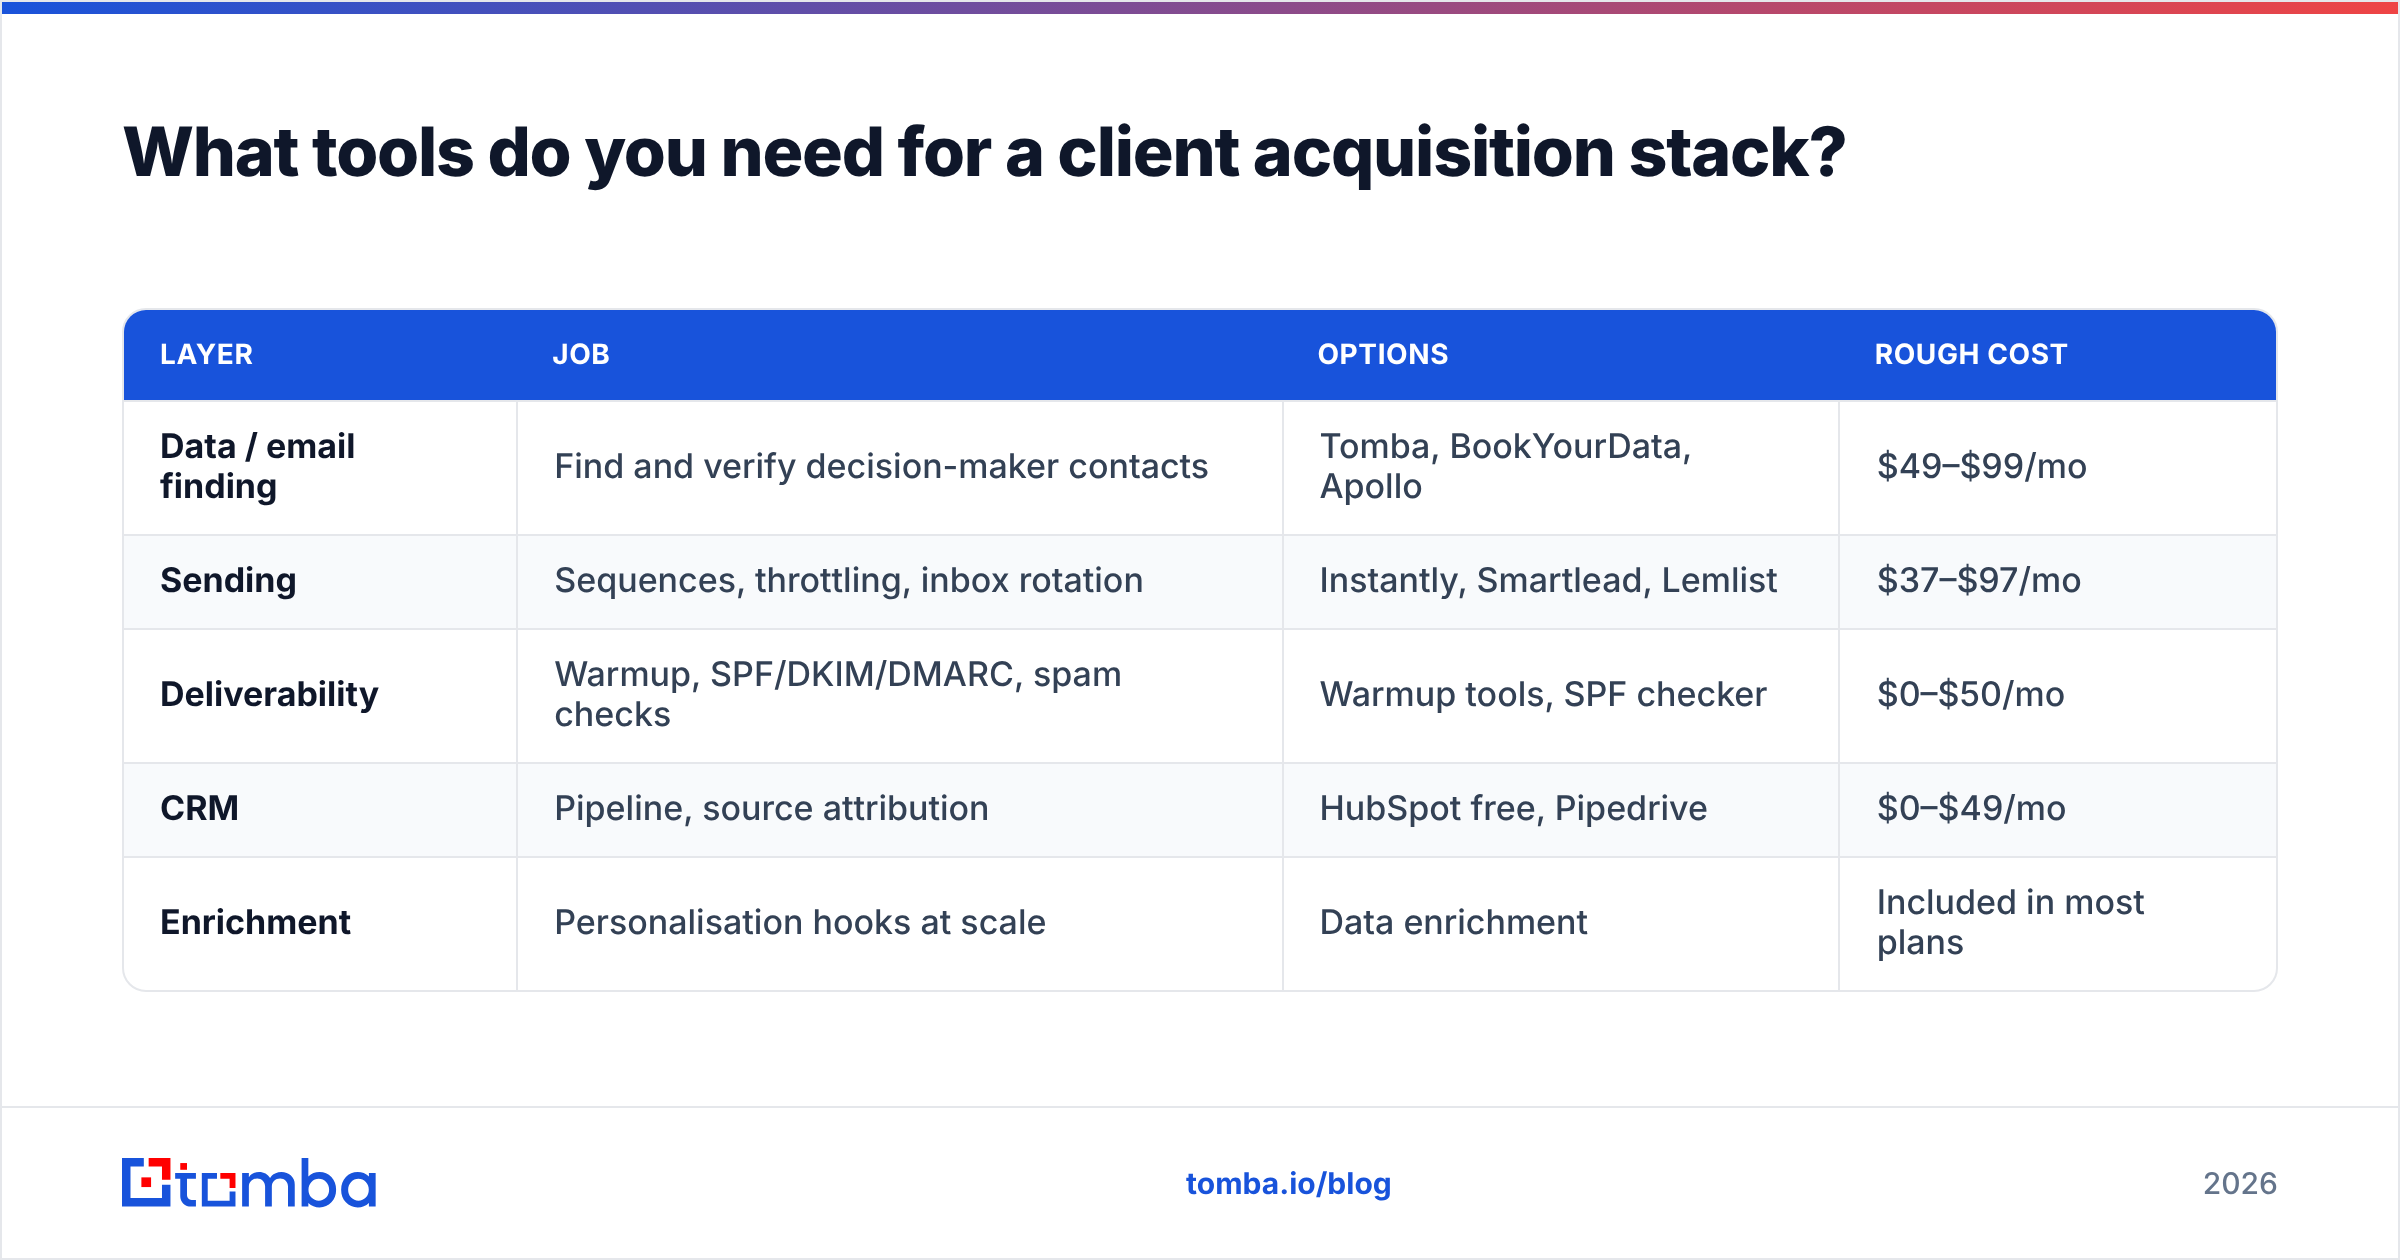The image size is (2400, 1260).
Task: Click the client acquisition stack heading
Action: 984,154
